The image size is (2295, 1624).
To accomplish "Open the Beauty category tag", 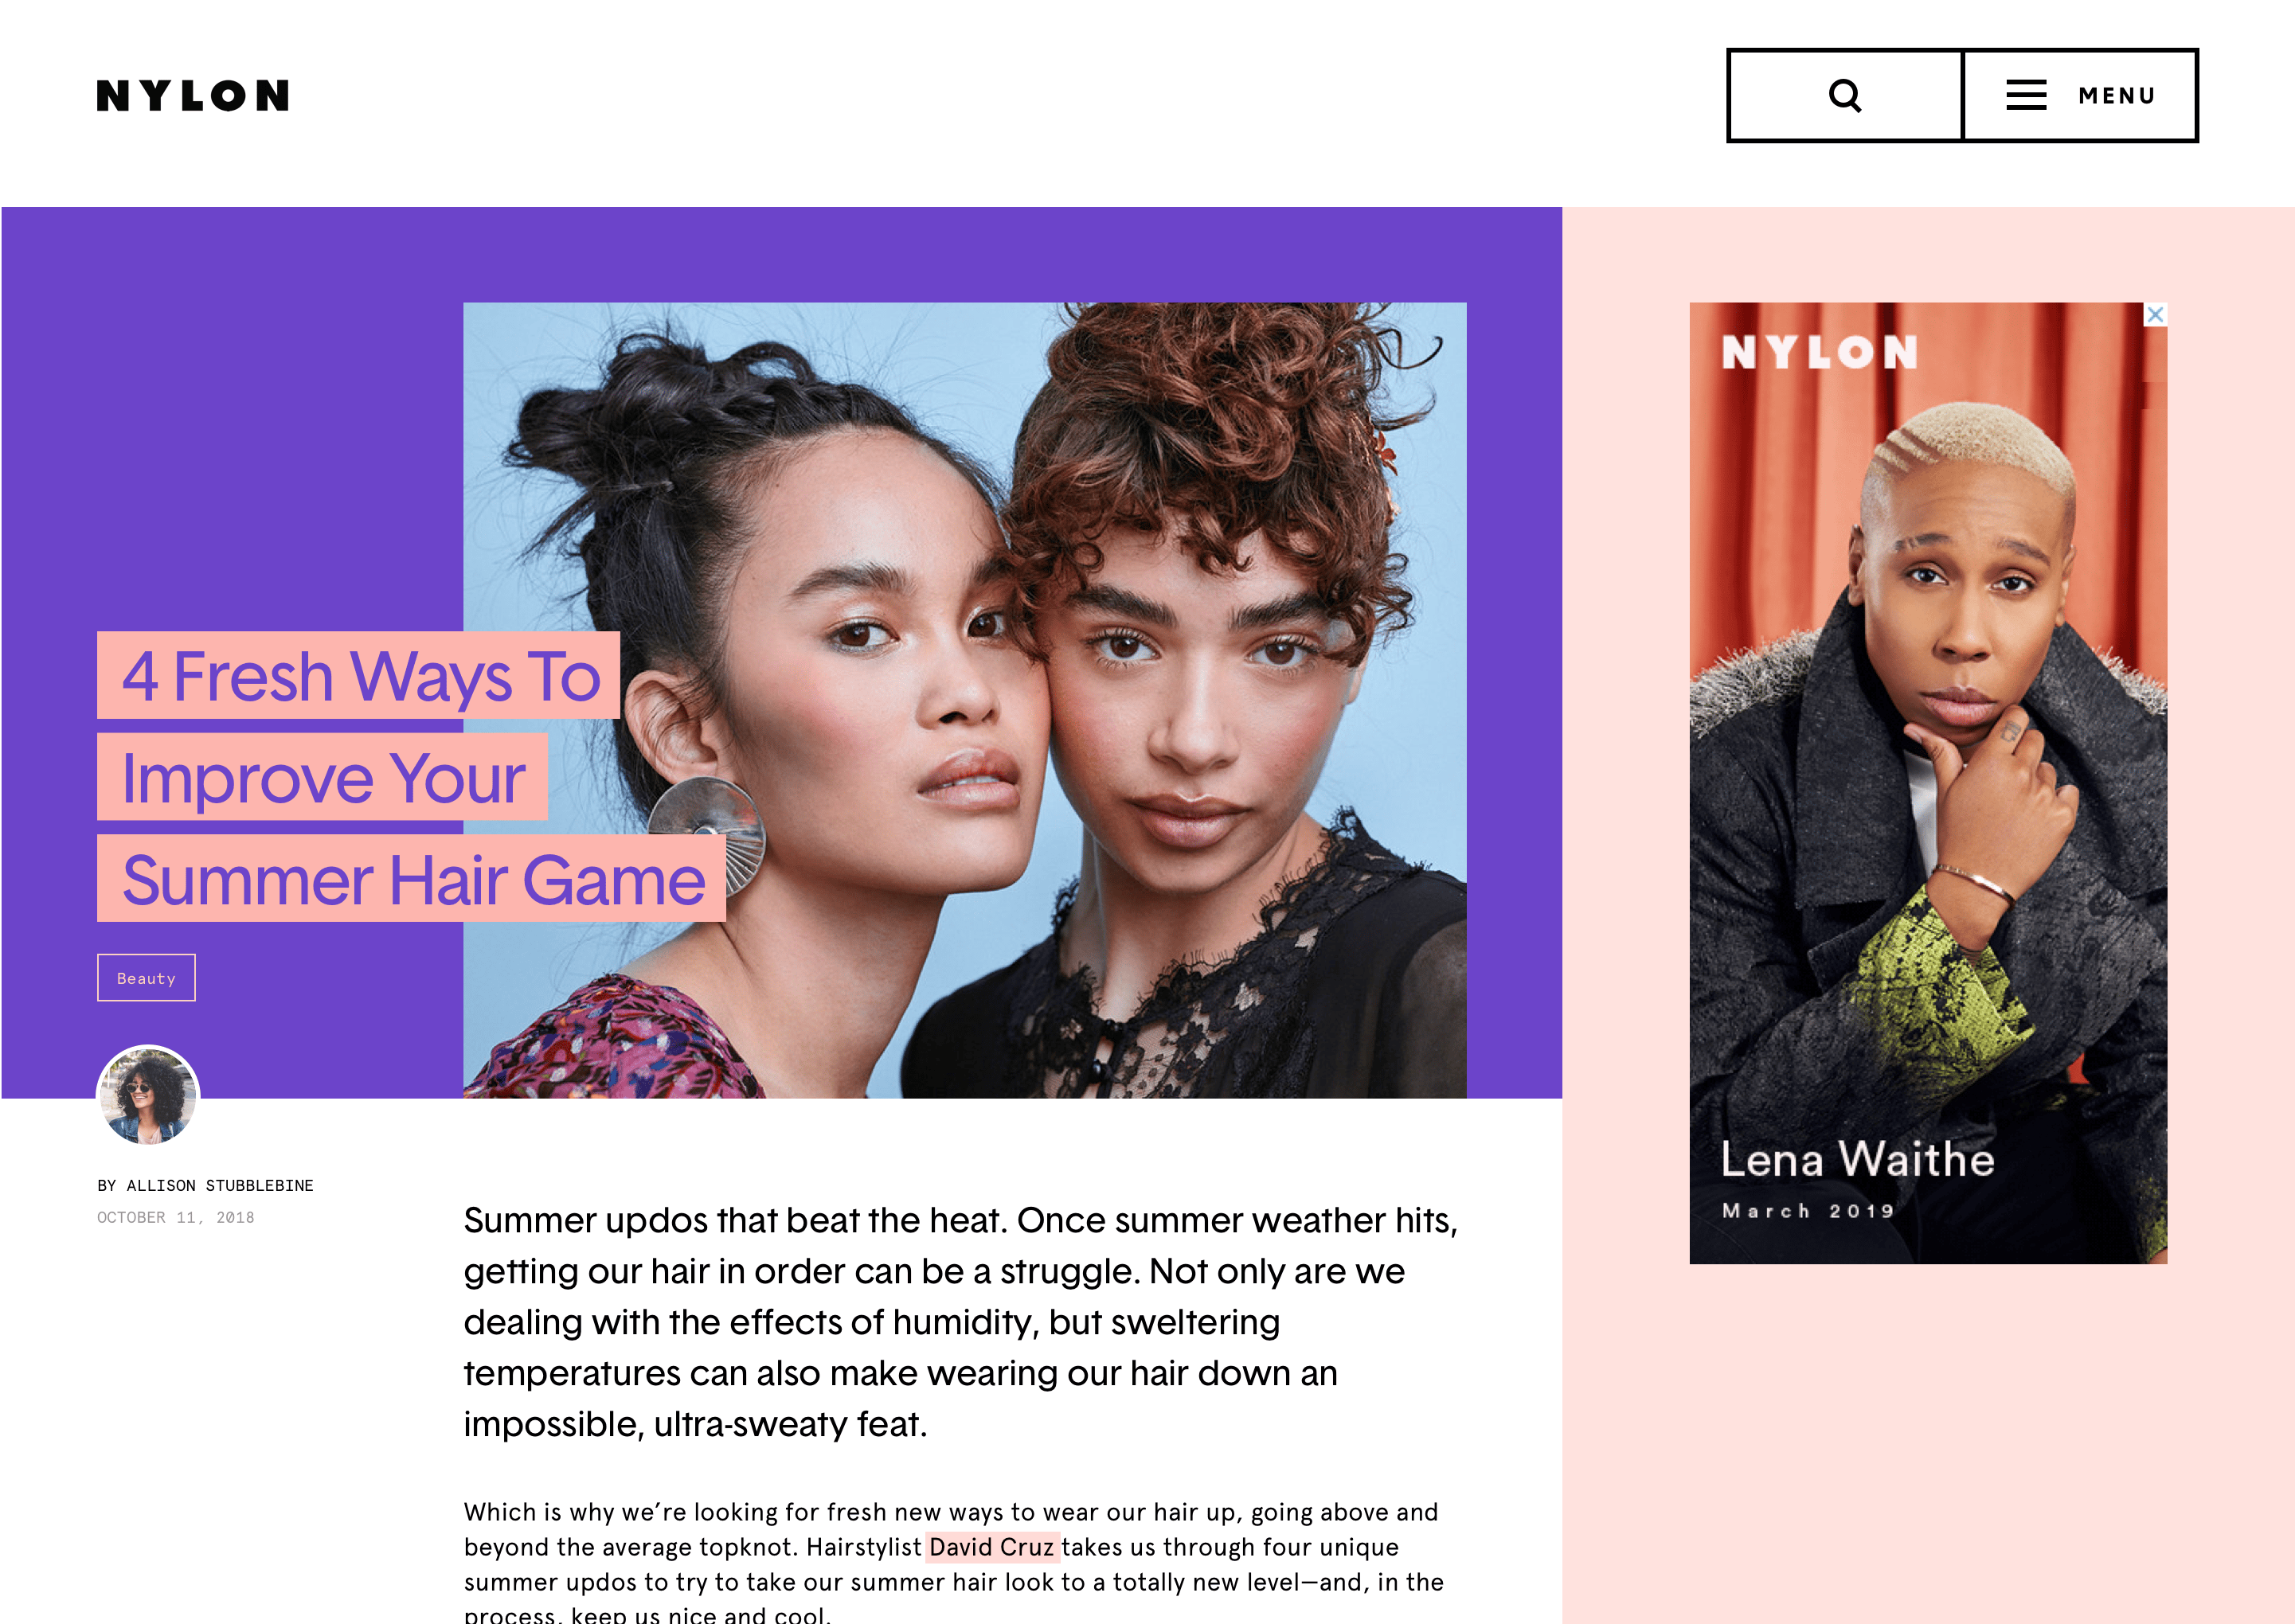I will click(146, 978).
